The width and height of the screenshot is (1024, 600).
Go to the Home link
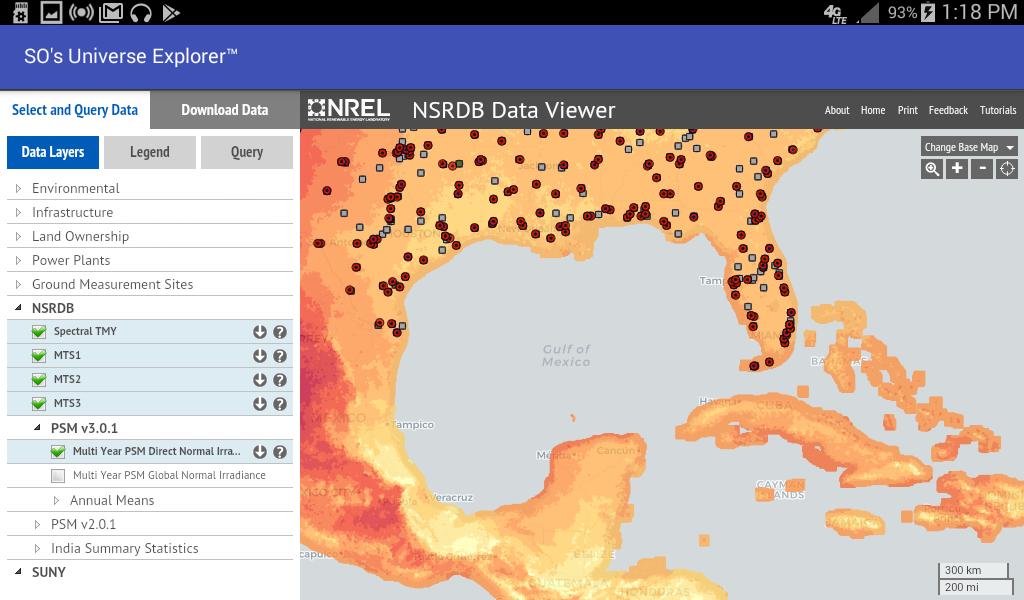tap(872, 110)
